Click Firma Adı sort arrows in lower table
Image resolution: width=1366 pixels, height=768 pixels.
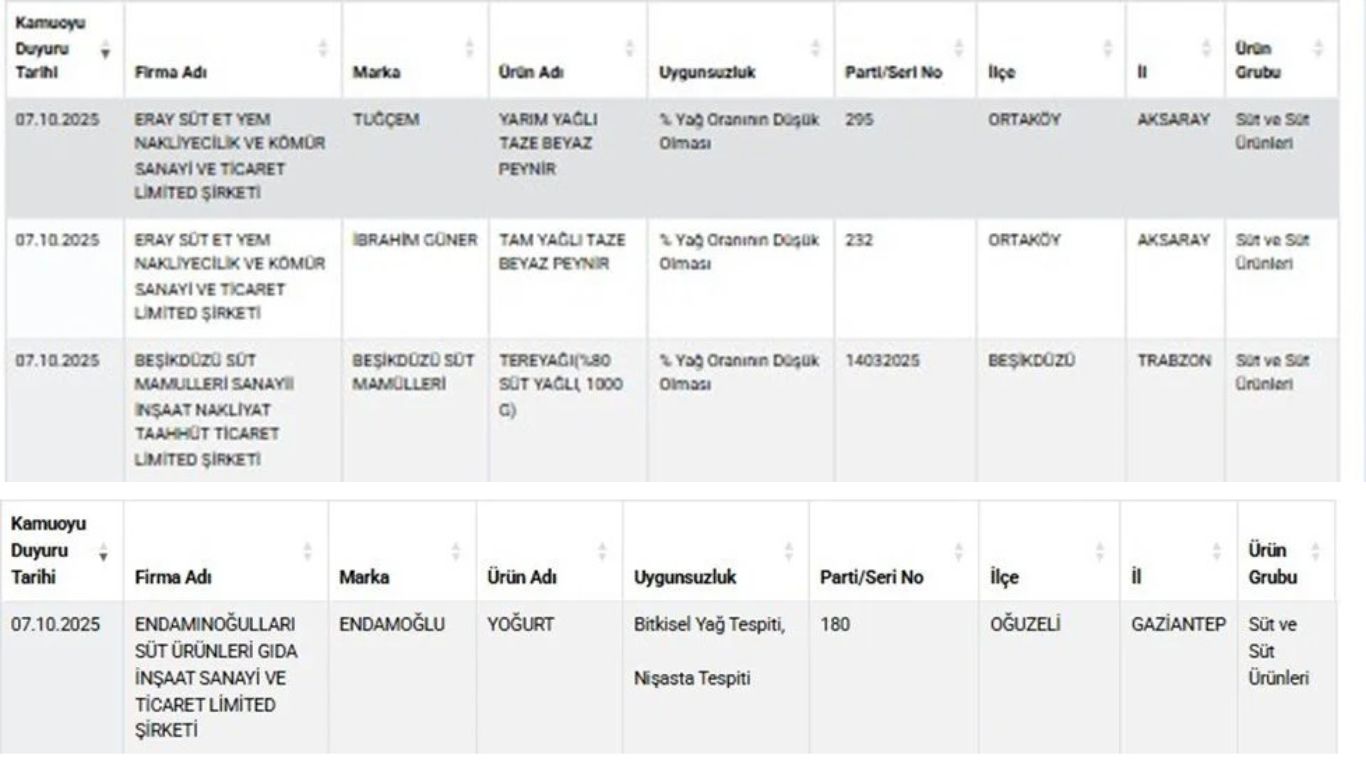308,551
